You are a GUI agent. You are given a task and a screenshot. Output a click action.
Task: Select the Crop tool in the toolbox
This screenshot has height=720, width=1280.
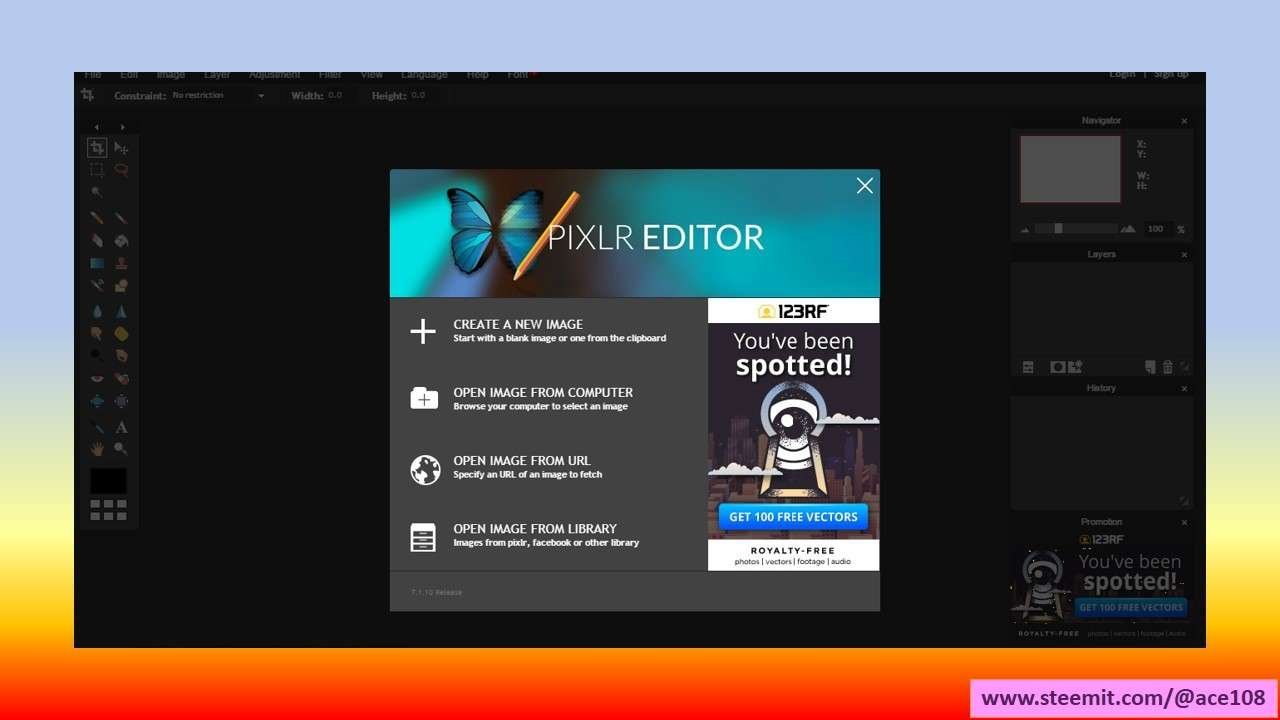click(97, 148)
